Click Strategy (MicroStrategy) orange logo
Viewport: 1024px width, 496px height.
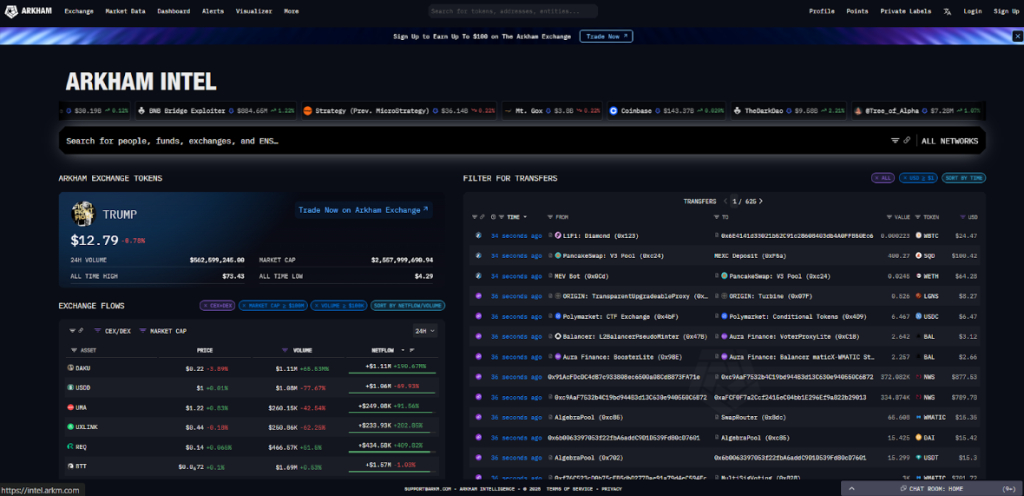[x=307, y=111]
